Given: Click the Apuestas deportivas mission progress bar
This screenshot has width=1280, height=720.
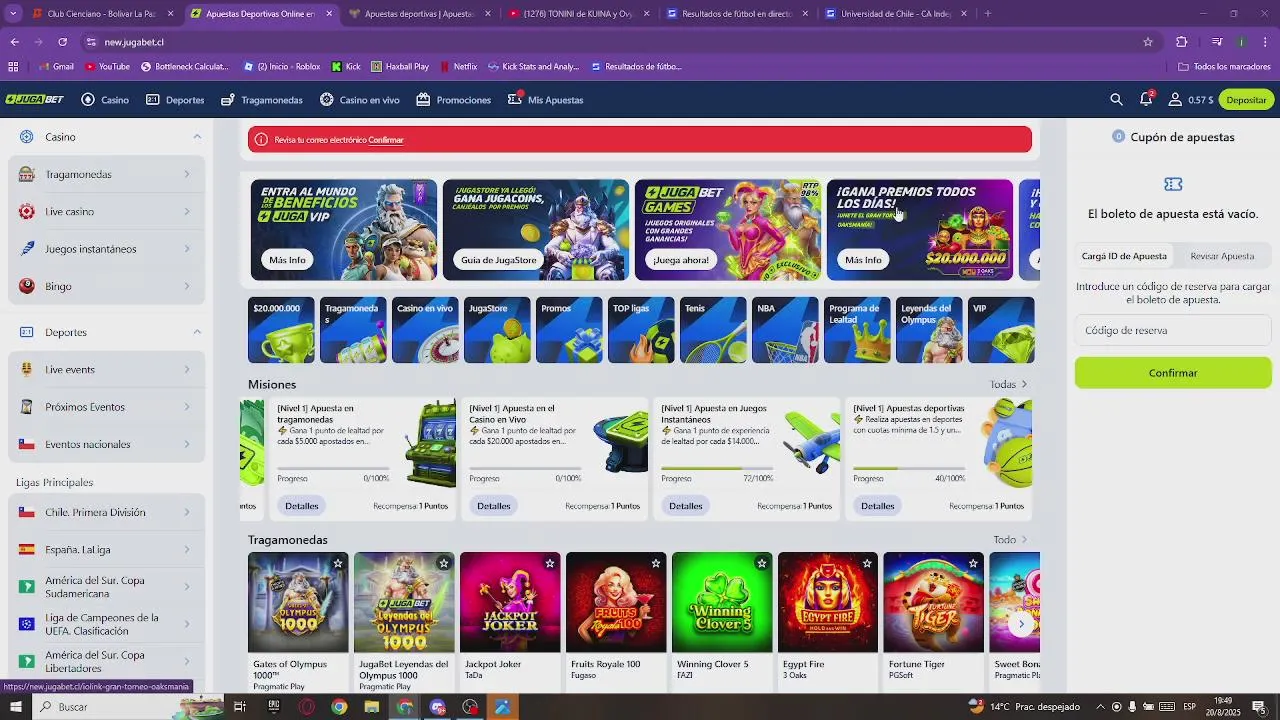Looking at the screenshot, I should [909, 468].
